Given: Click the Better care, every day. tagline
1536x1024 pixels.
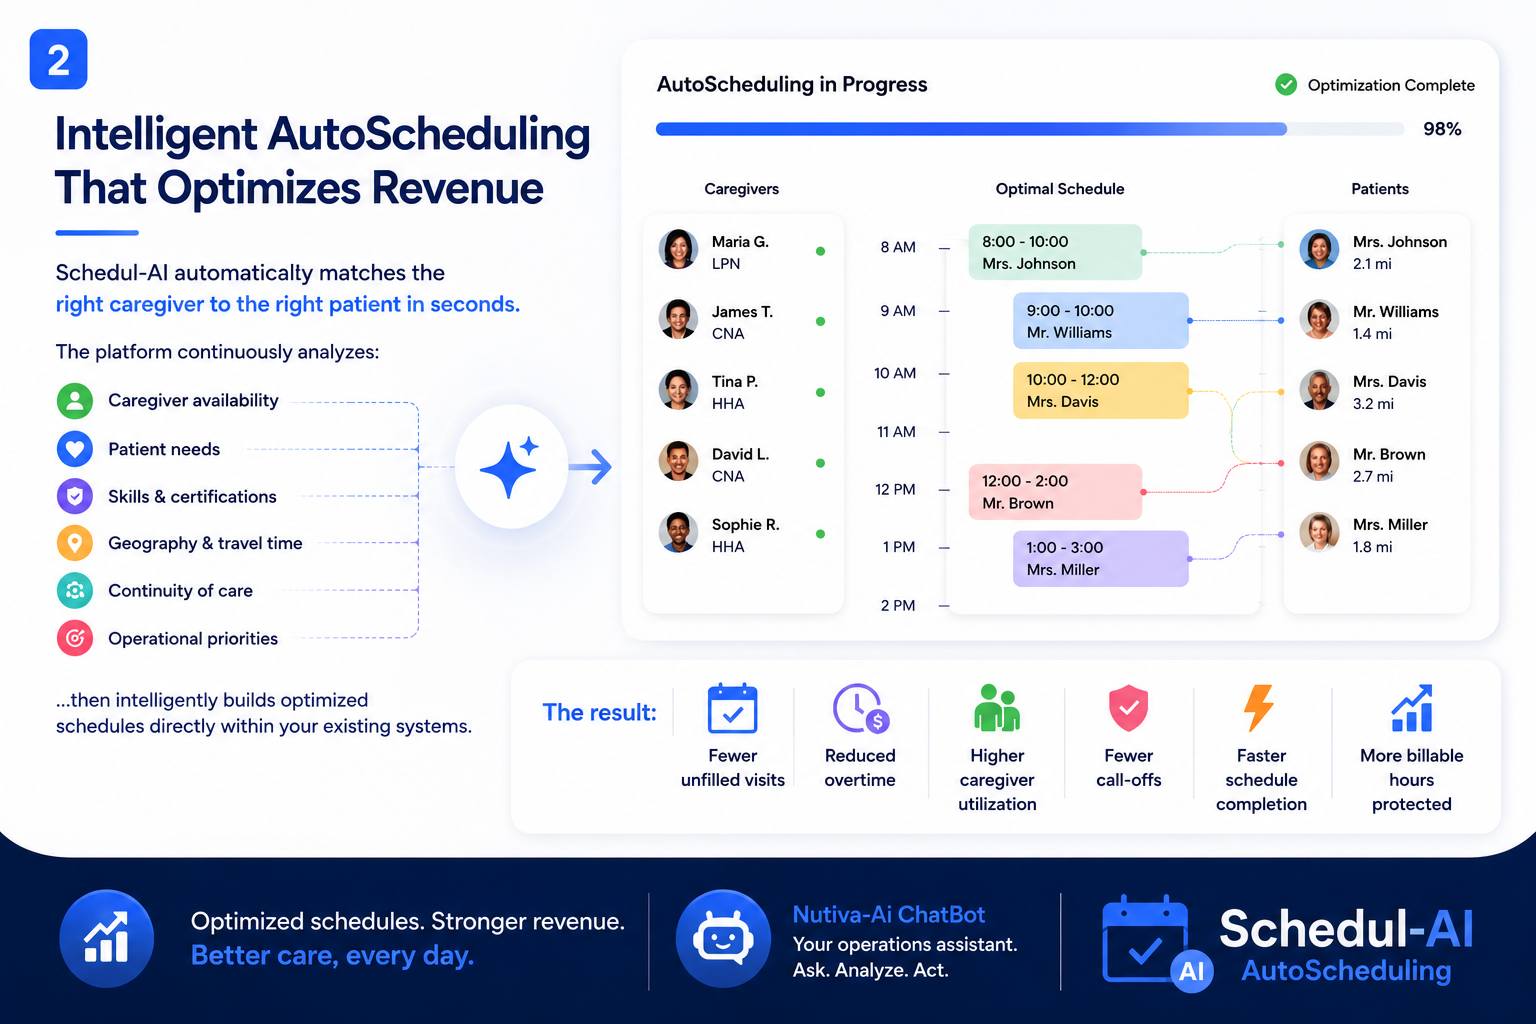Looking at the screenshot, I should 333,956.
